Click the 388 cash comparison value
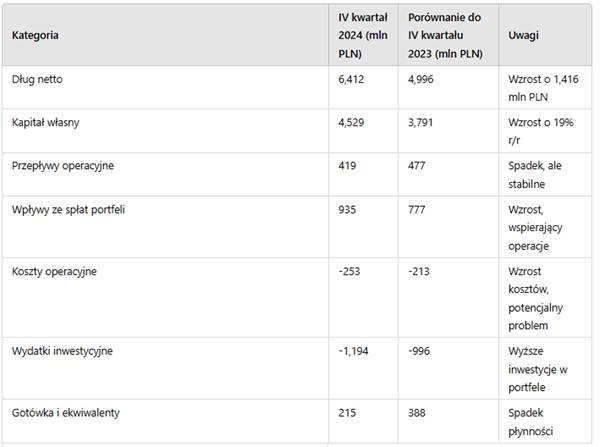The height and width of the screenshot is (447, 605). [418, 413]
